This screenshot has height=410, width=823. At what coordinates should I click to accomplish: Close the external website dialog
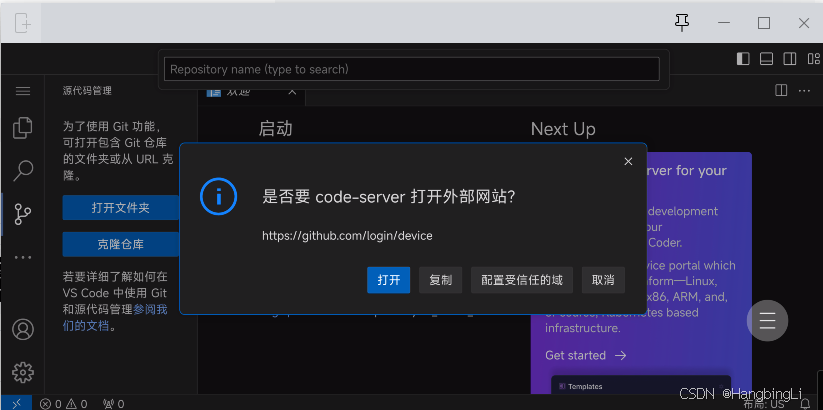pos(628,162)
